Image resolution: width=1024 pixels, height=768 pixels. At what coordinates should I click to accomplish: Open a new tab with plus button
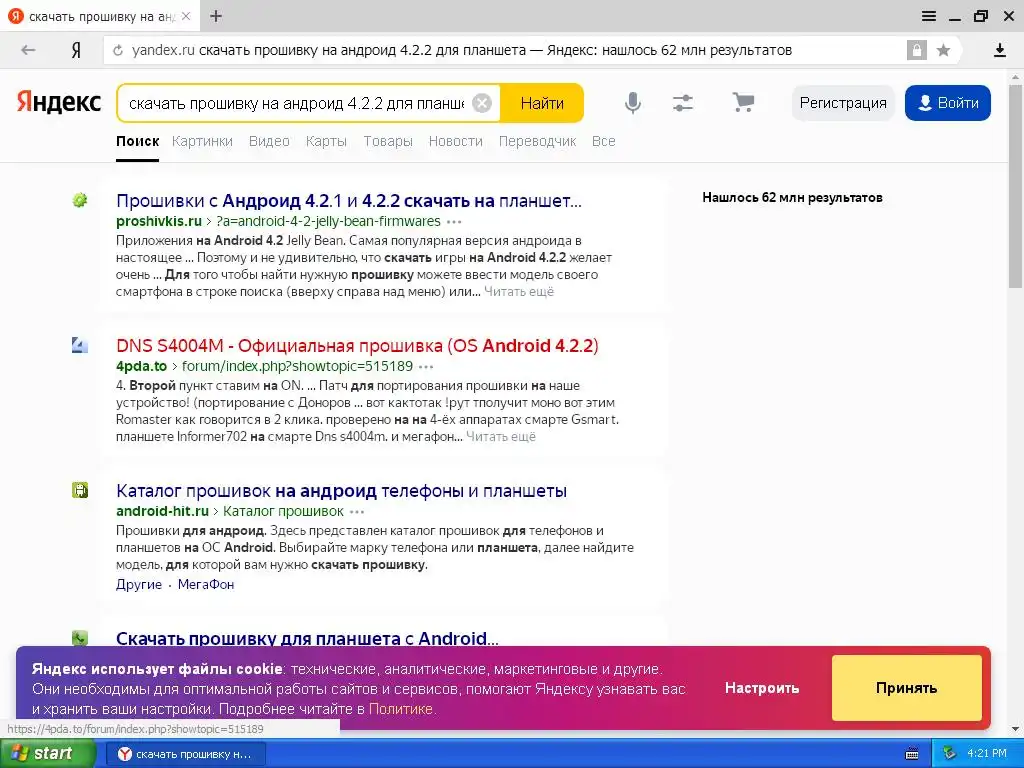coord(216,16)
